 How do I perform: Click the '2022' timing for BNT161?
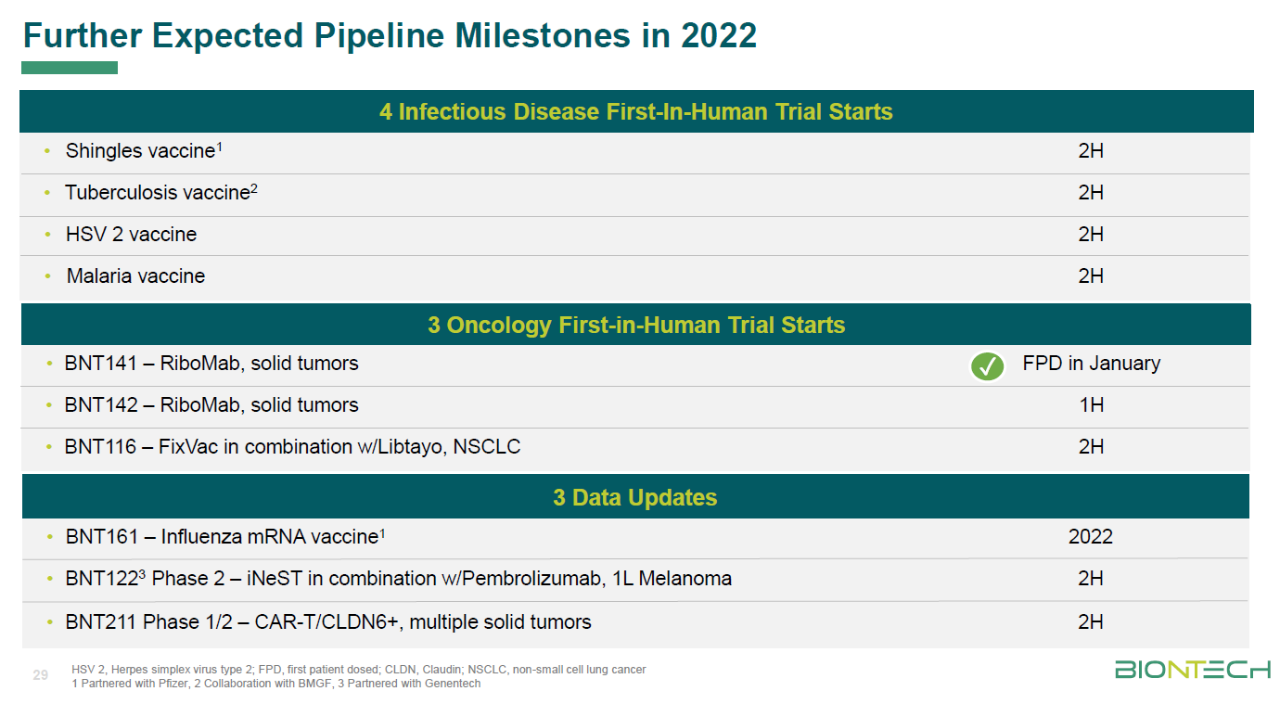pos(1090,537)
